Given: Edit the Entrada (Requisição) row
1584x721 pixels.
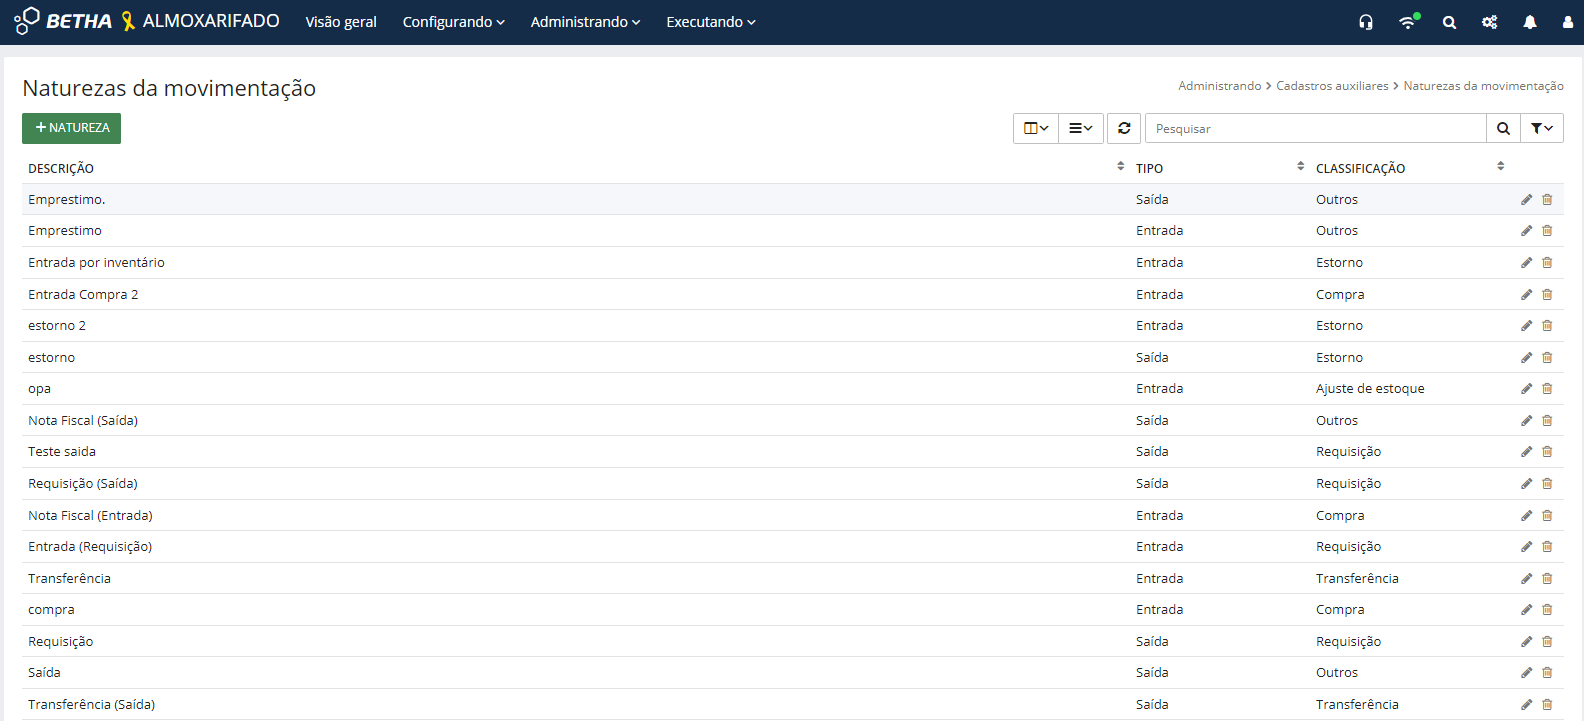Looking at the screenshot, I should pyautogui.click(x=1527, y=547).
